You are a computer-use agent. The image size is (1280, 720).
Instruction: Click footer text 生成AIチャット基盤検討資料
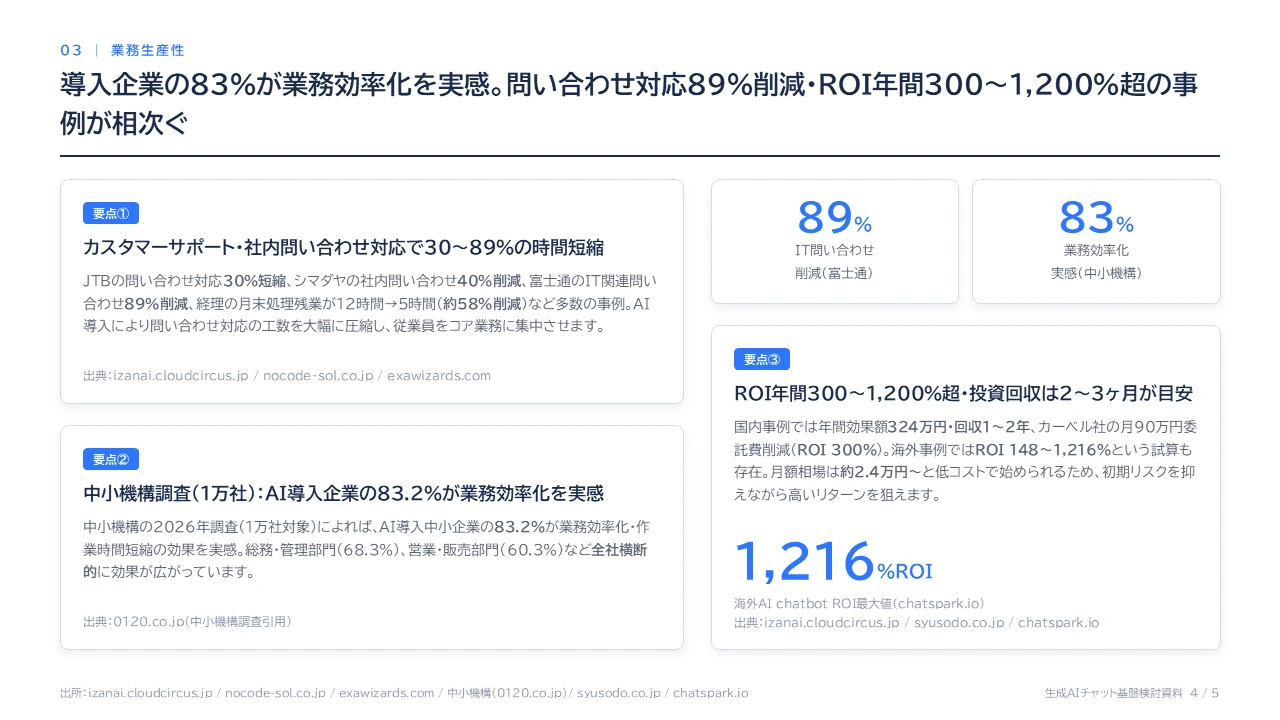[1113, 693]
